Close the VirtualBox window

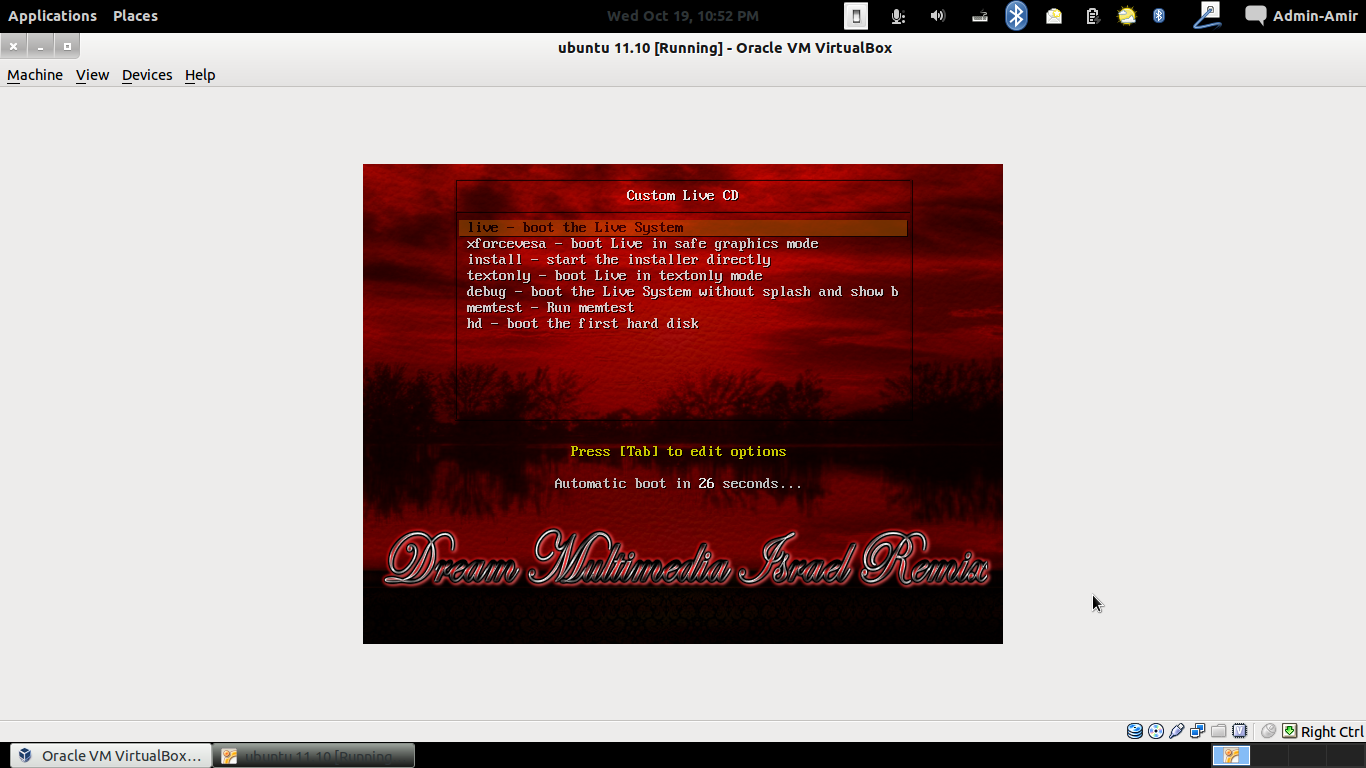pos(13,46)
